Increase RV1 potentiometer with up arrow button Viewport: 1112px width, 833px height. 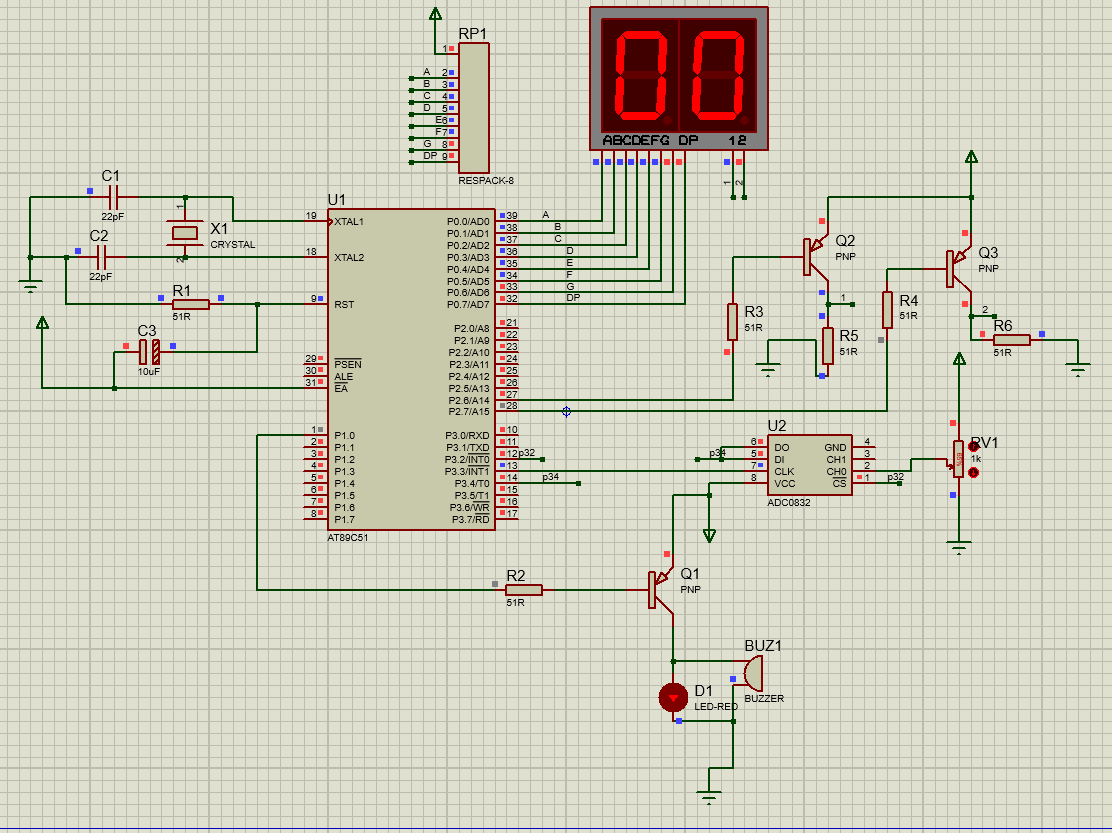click(974, 447)
